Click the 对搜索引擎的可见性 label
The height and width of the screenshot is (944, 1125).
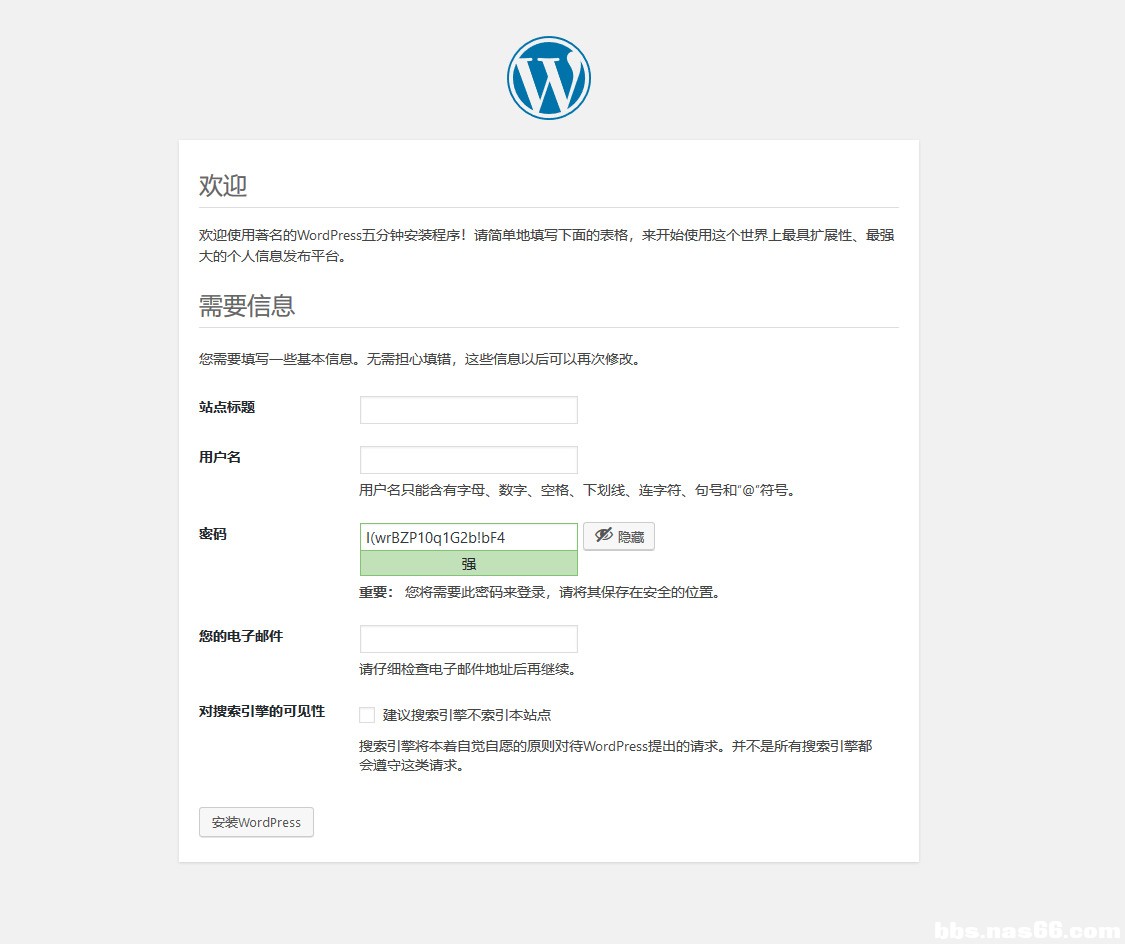pos(261,712)
